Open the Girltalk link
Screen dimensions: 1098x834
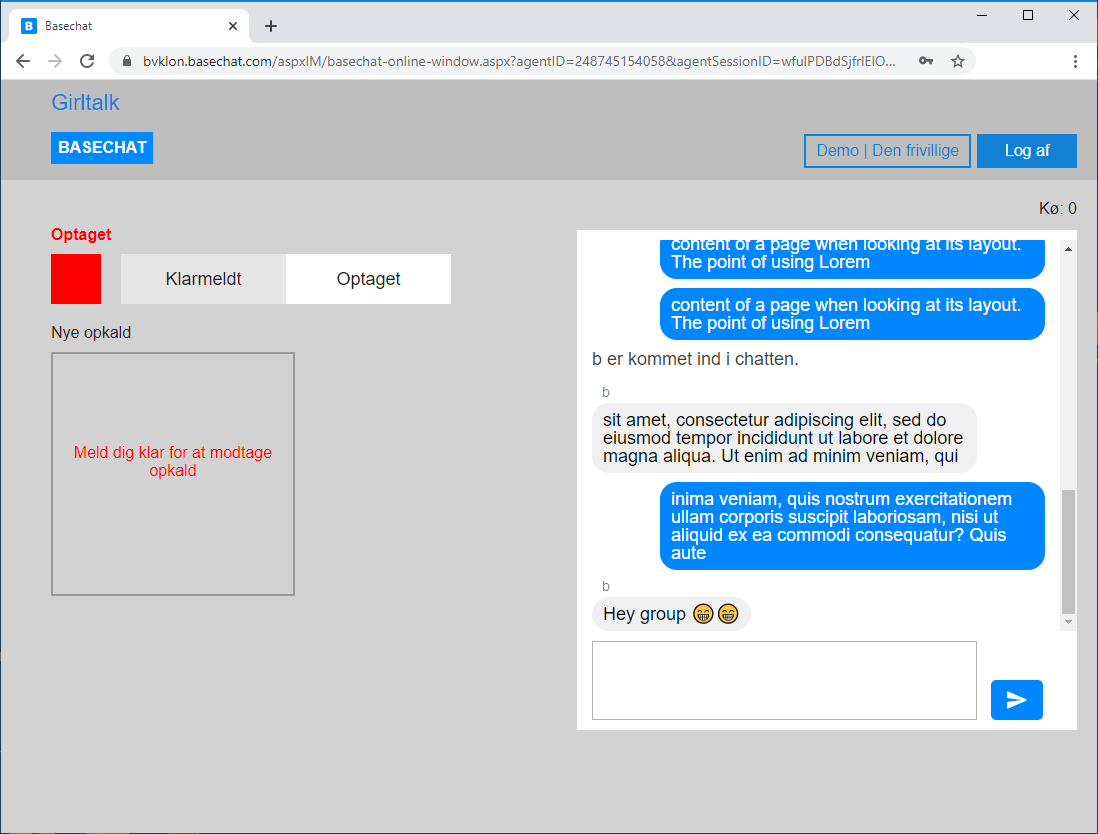click(x=85, y=102)
